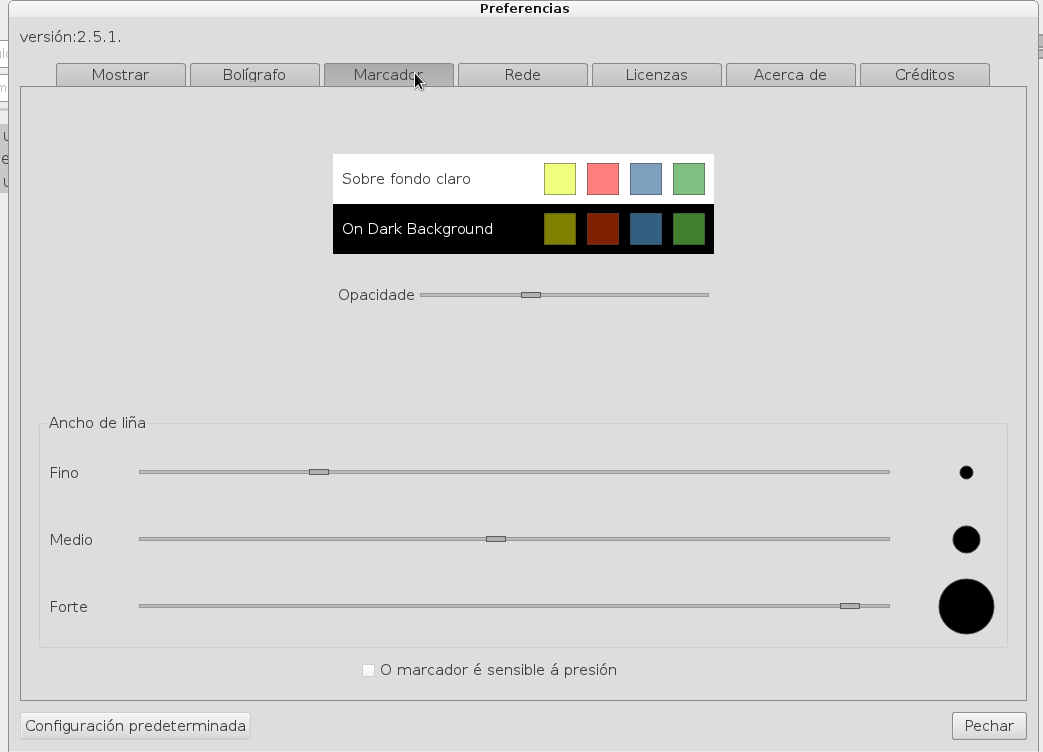1043x752 pixels.
Task: Click the dark green swatch on dark background
Action: click(689, 229)
